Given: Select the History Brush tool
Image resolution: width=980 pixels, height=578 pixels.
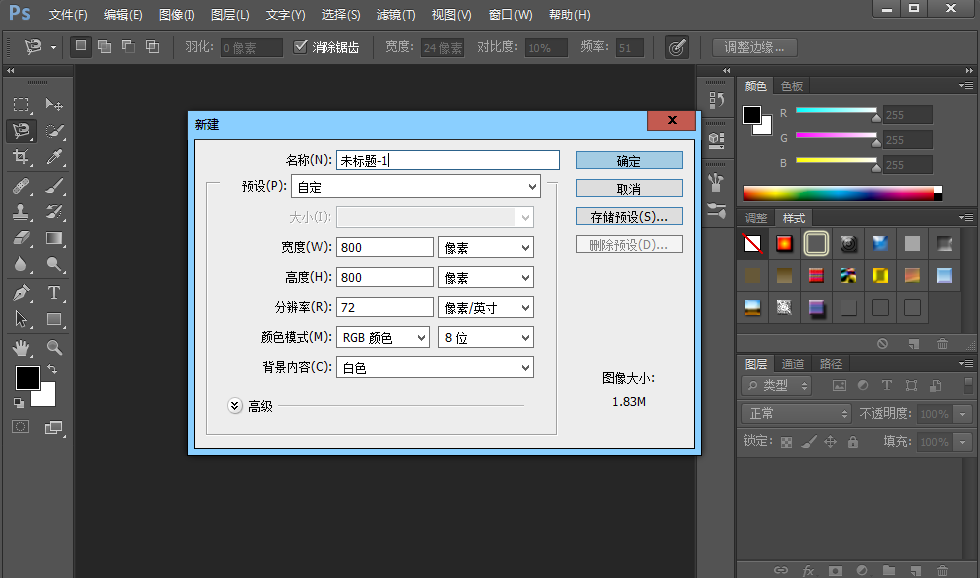Looking at the screenshot, I should 54,212.
